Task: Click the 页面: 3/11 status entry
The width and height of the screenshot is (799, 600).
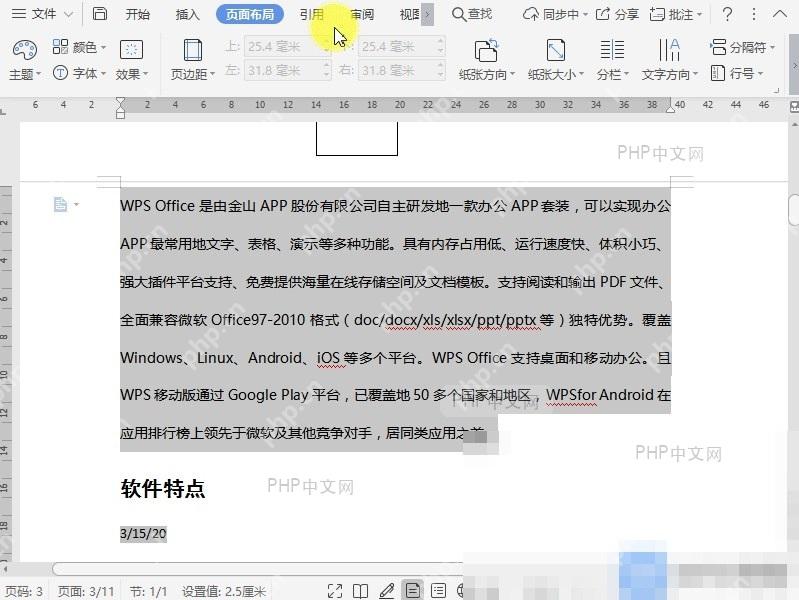Action: pos(86,591)
